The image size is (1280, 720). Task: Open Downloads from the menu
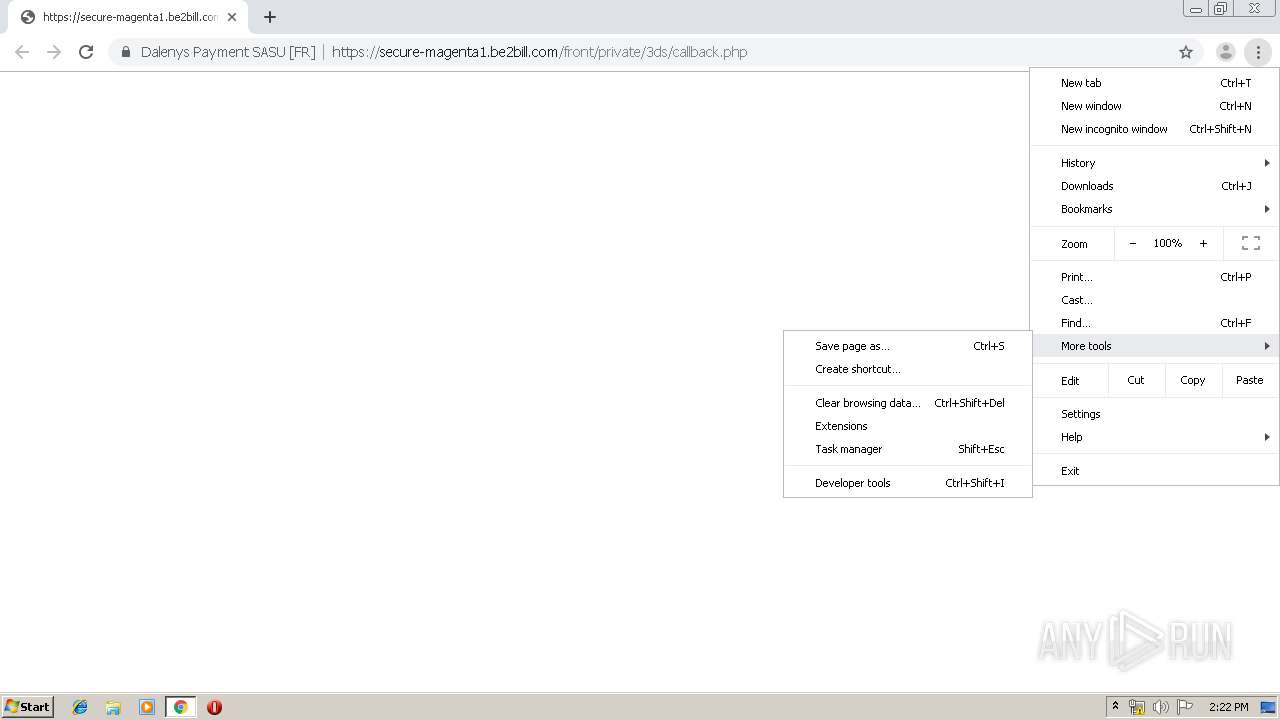point(1155,186)
